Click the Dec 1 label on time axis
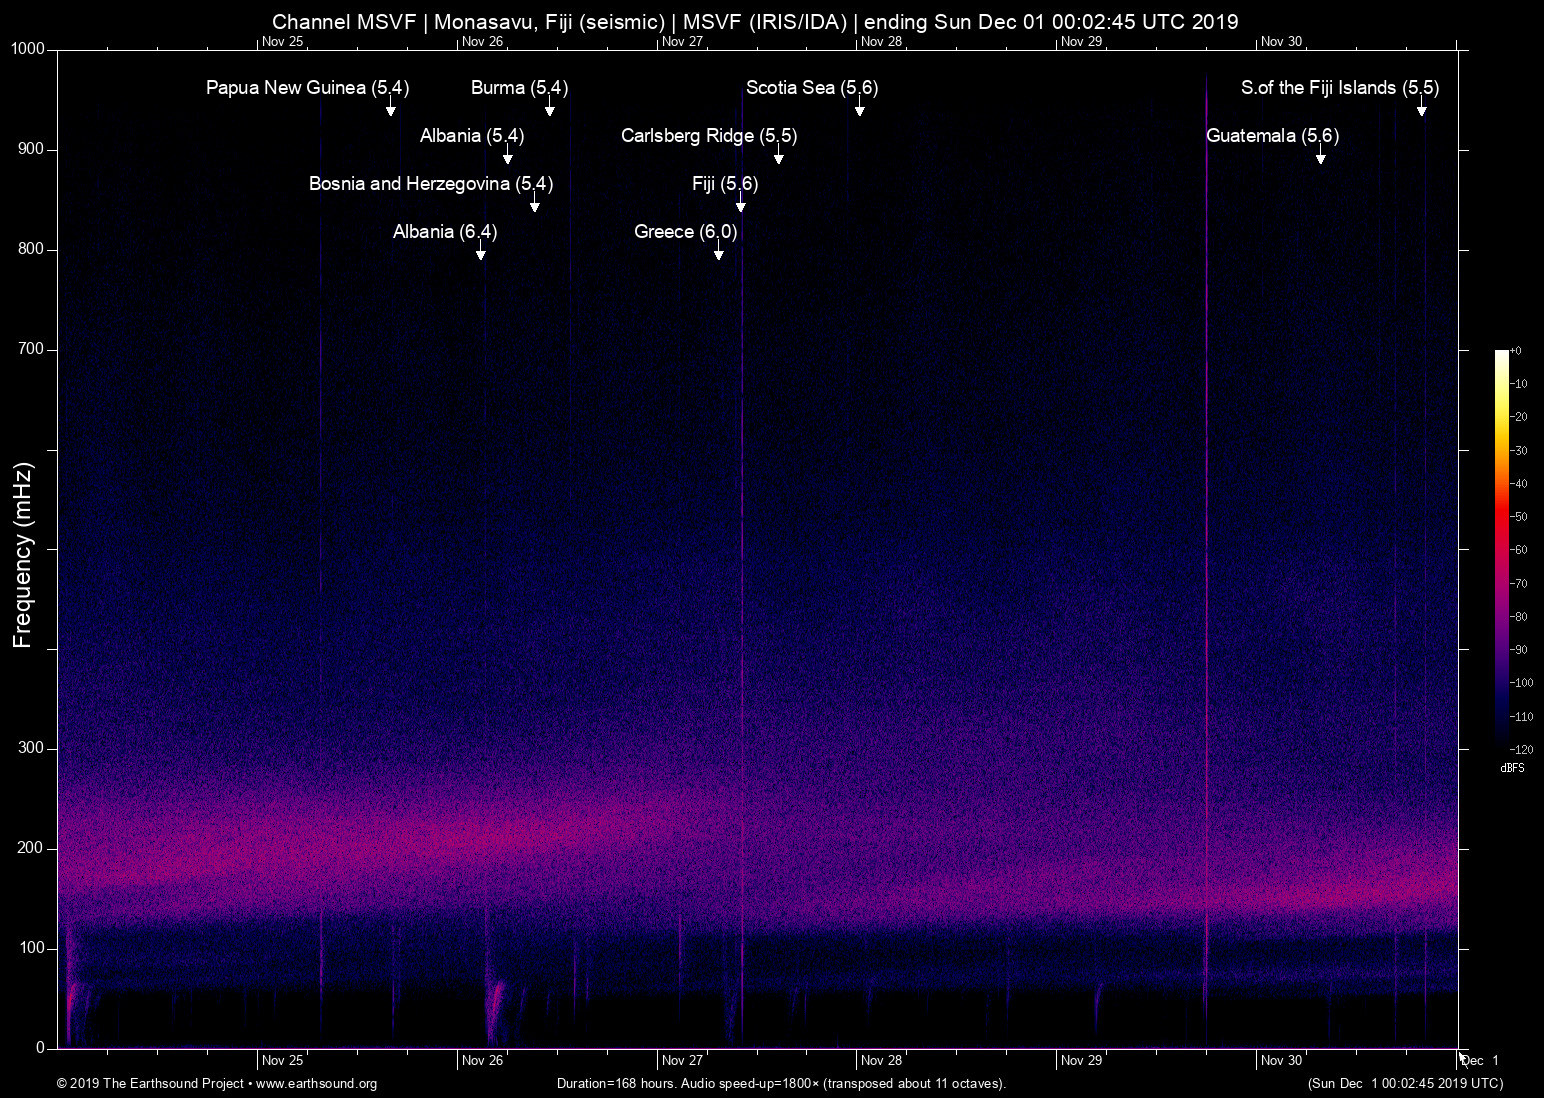 coord(1480,1061)
